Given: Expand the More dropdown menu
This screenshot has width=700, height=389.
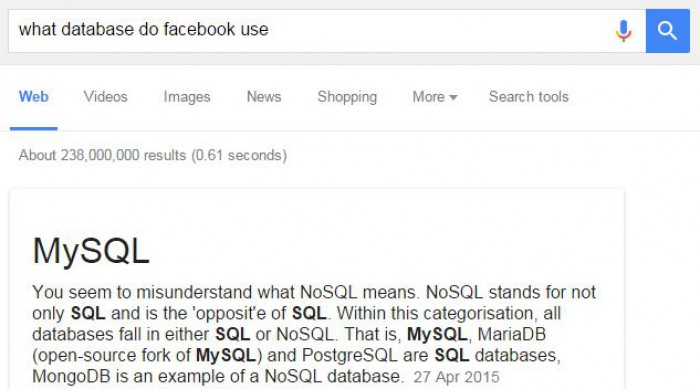Looking at the screenshot, I should 435,96.
